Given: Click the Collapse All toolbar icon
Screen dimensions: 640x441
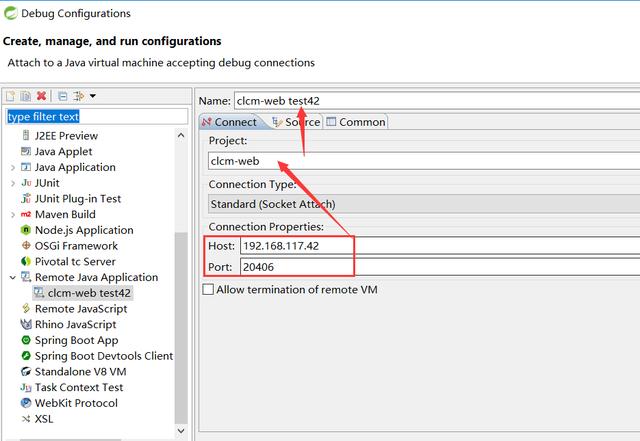Looking at the screenshot, I should 62,96.
